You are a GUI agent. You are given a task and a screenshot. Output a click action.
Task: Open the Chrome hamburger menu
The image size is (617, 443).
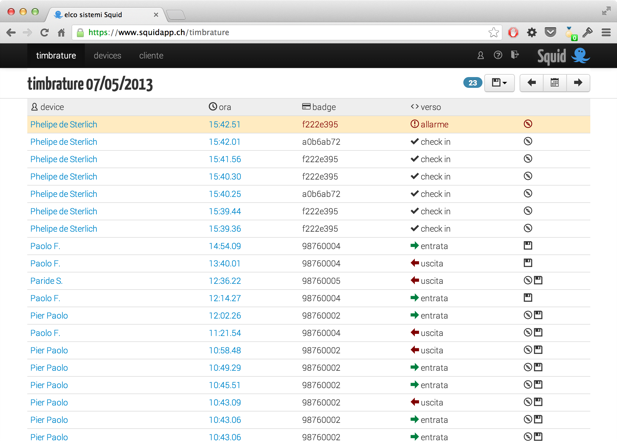coord(606,33)
